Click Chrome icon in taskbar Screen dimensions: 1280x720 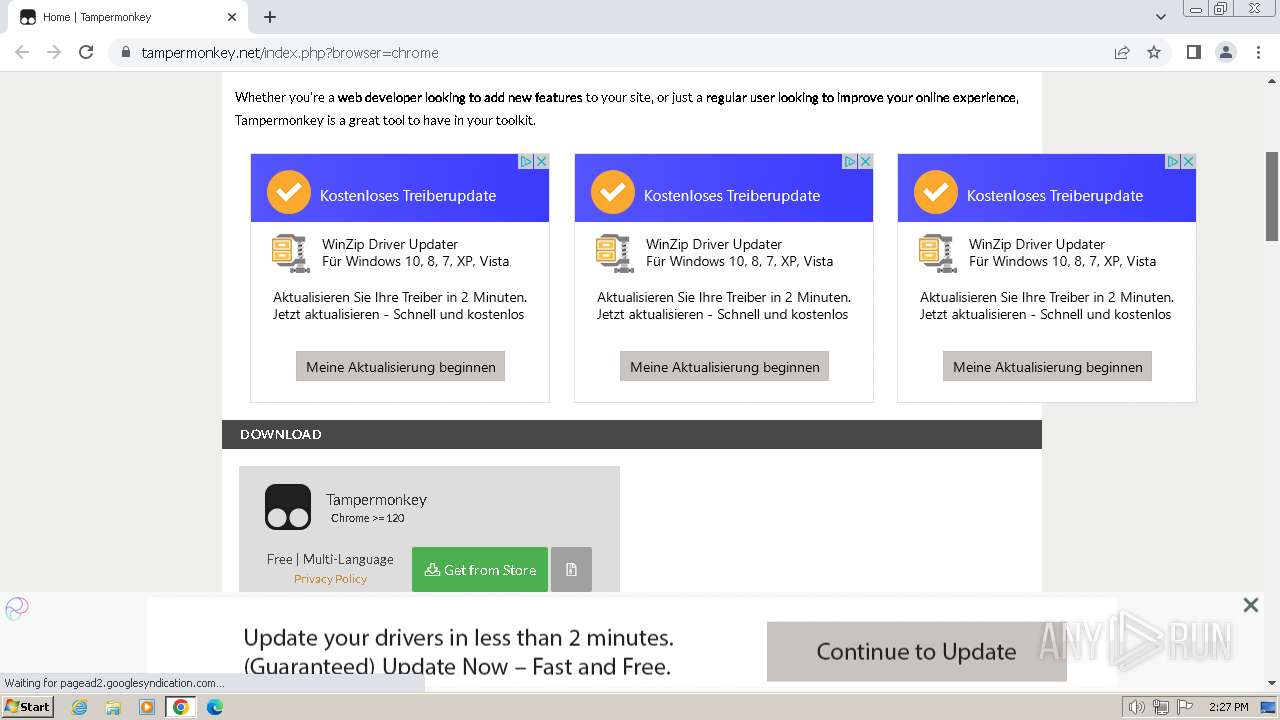(x=181, y=707)
